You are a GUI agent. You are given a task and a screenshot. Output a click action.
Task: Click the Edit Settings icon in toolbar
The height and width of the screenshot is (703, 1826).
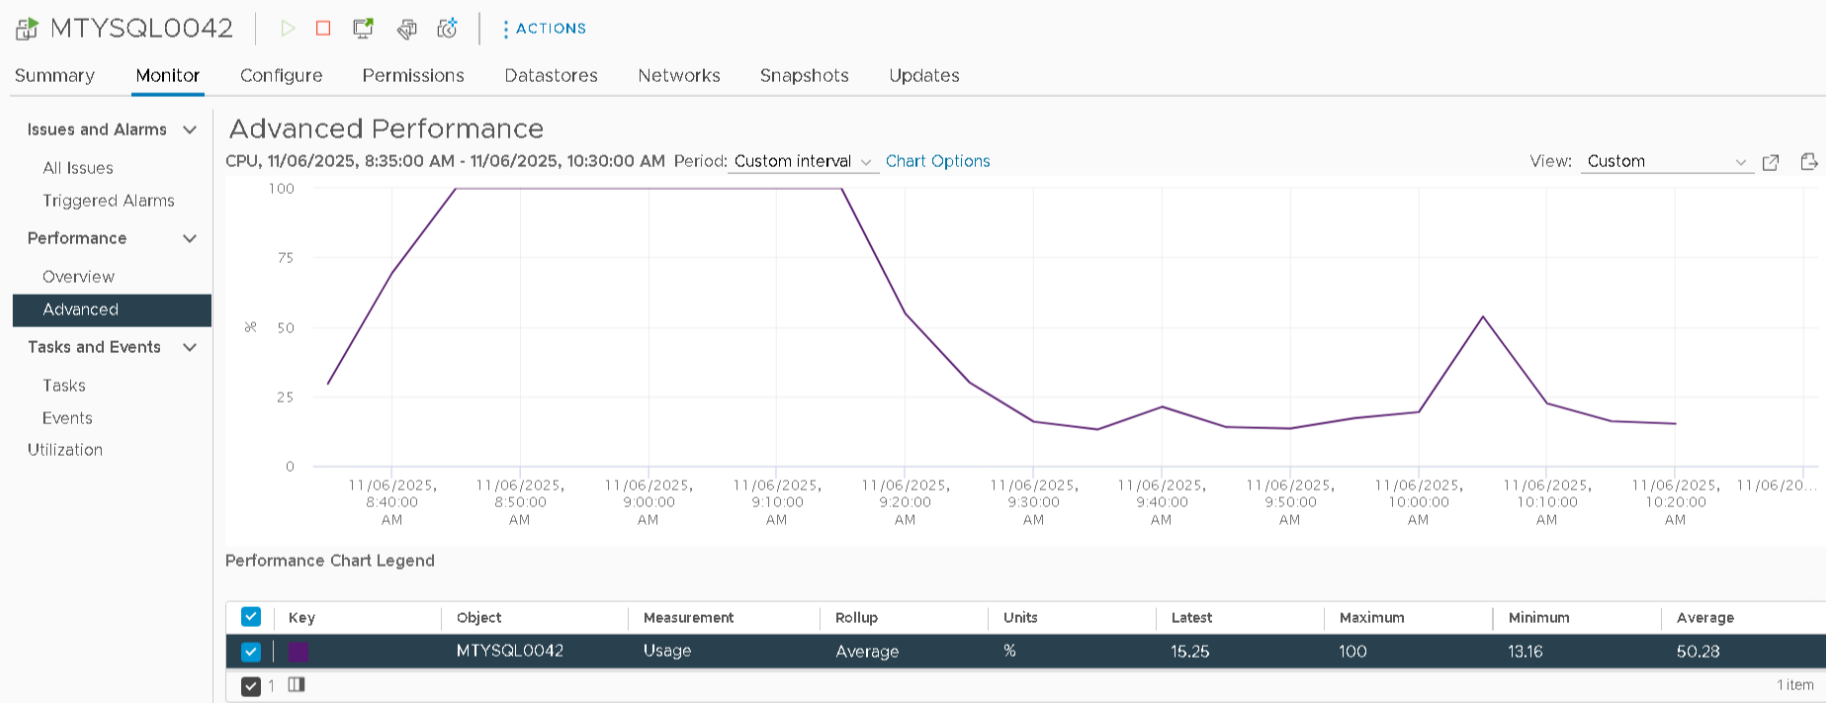tap(406, 28)
